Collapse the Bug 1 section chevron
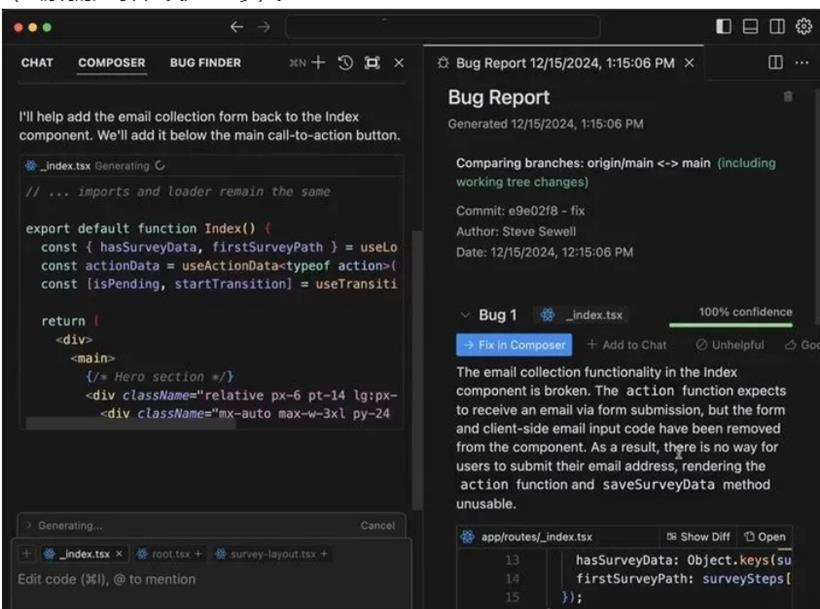 coord(464,315)
